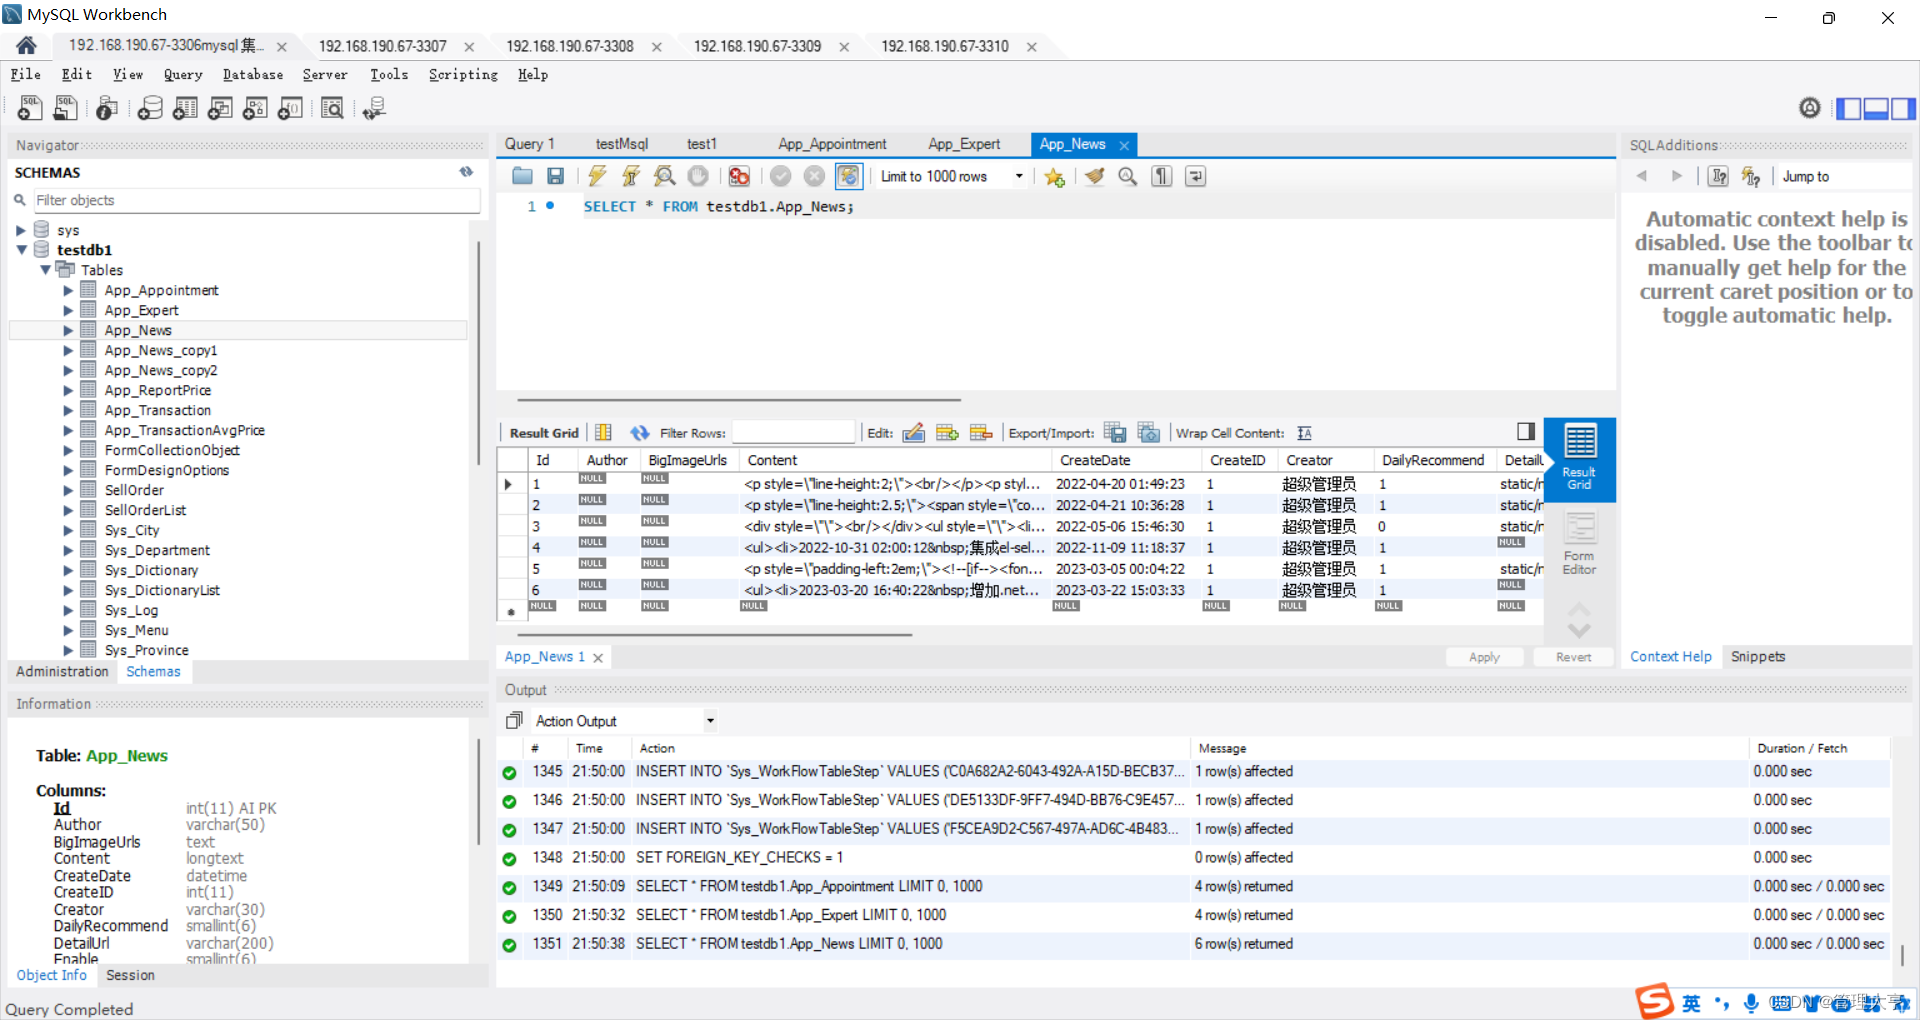Expand the App_Appointment table node
1920x1020 pixels.
coord(68,290)
